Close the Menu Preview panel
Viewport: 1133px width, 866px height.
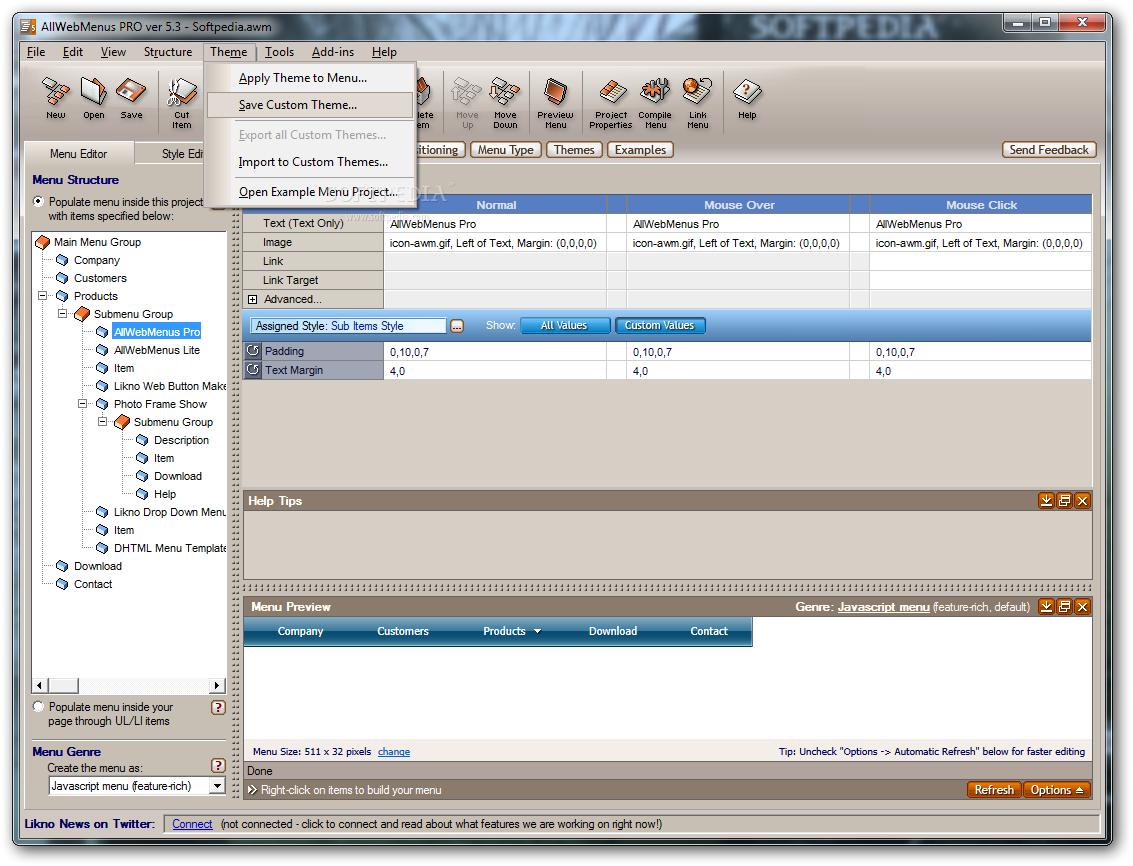(1082, 606)
